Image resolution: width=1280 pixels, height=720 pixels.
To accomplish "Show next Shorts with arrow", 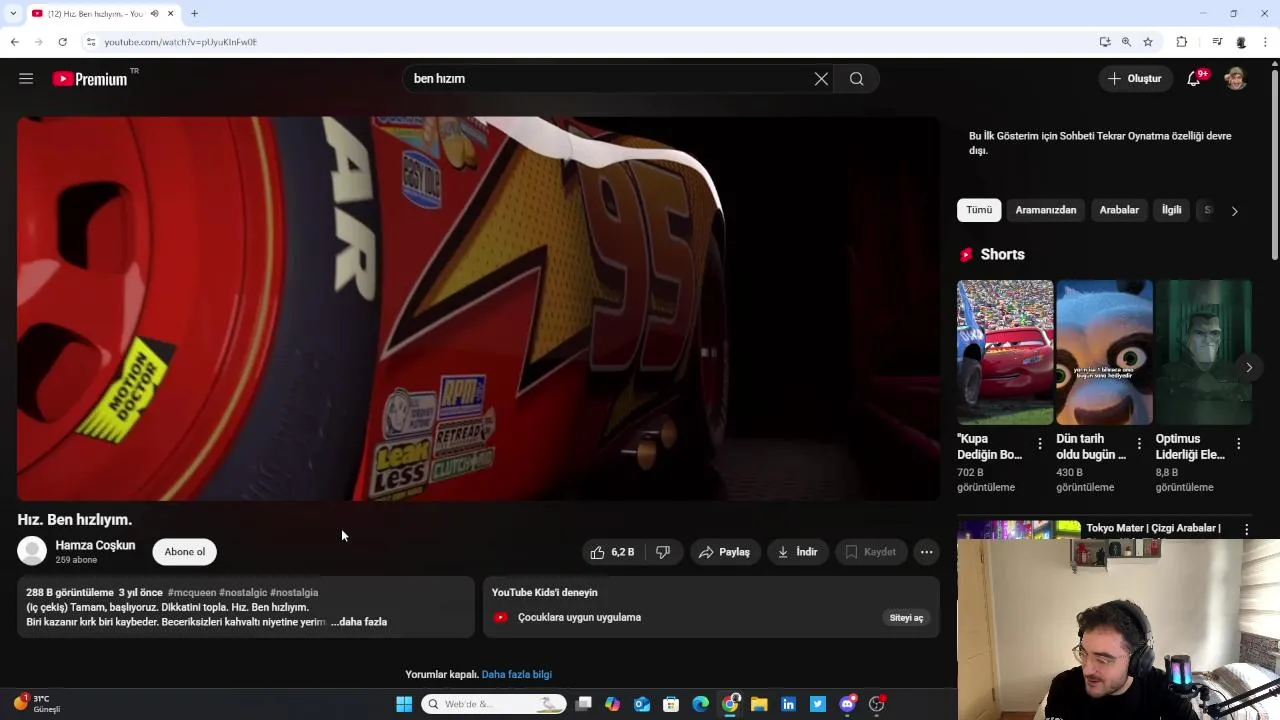I will (x=1249, y=367).
